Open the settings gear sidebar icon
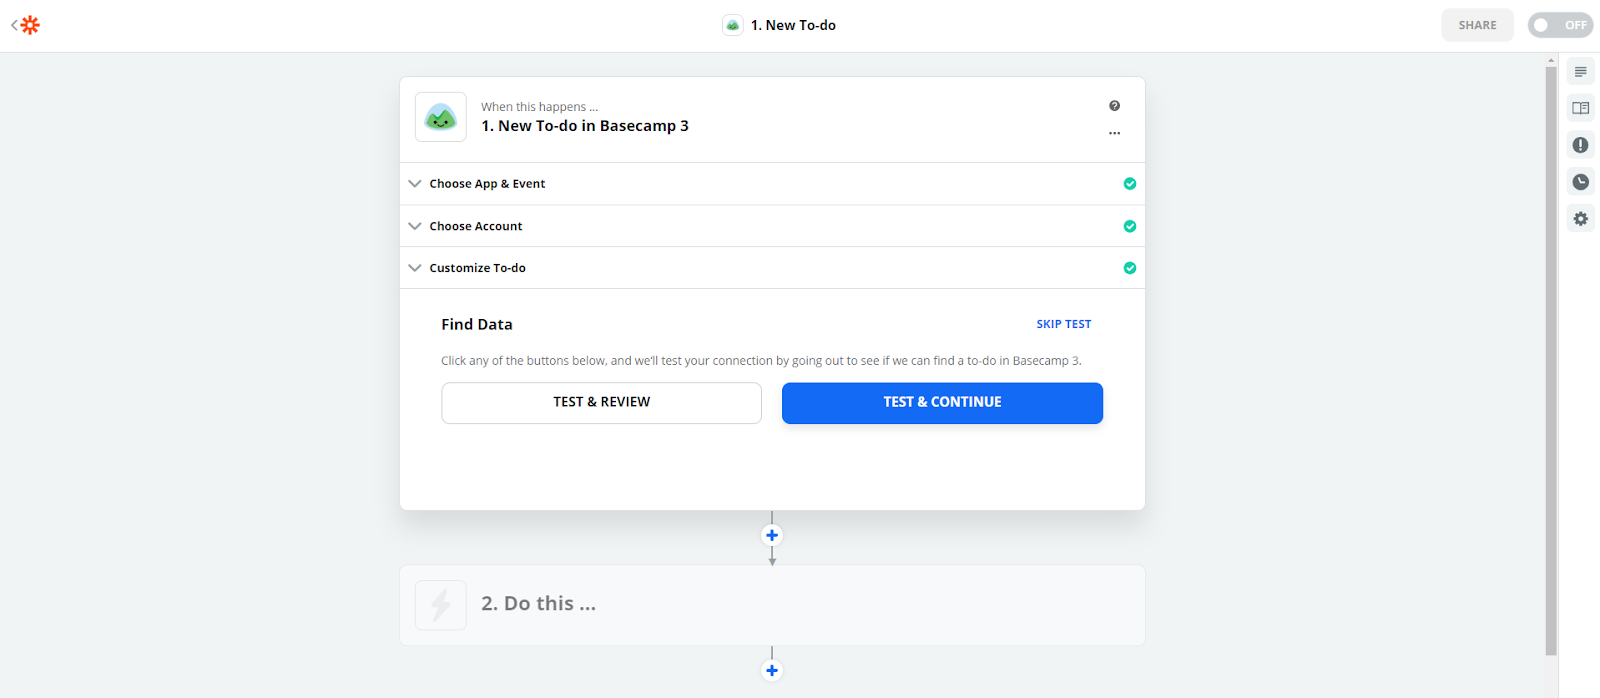Screen dimensions: 1600x698 1581,218
